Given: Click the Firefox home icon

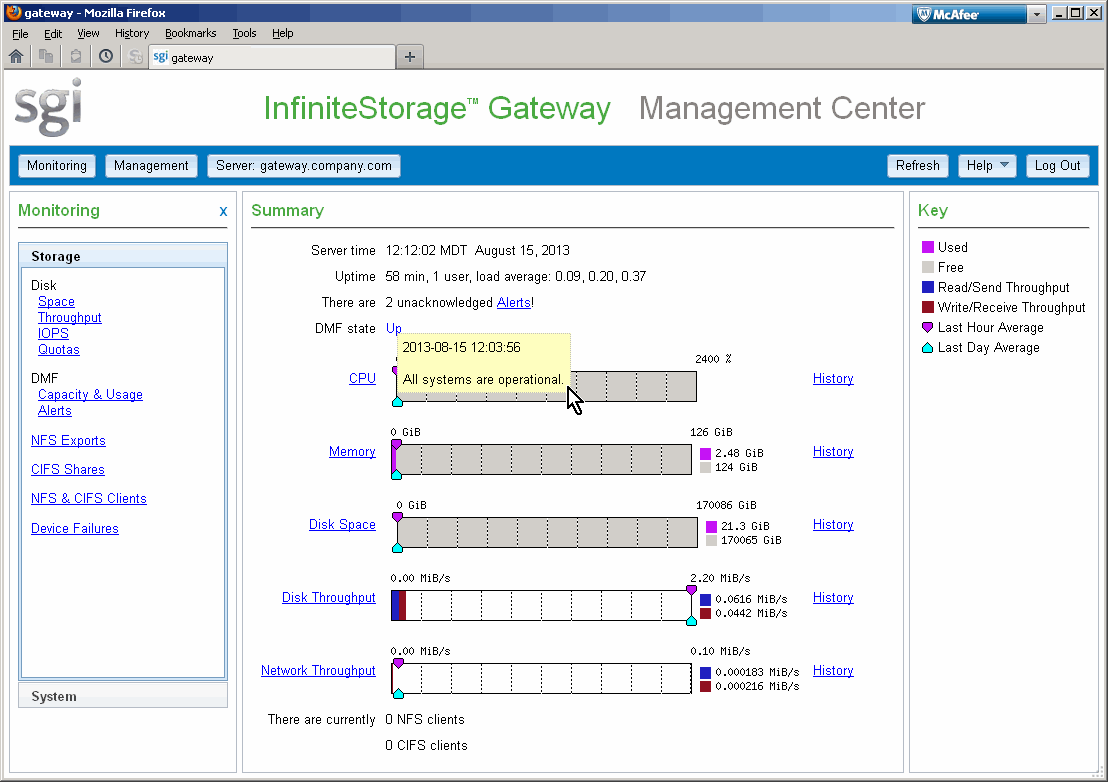Looking at the screenshot, I should point(16,57).
